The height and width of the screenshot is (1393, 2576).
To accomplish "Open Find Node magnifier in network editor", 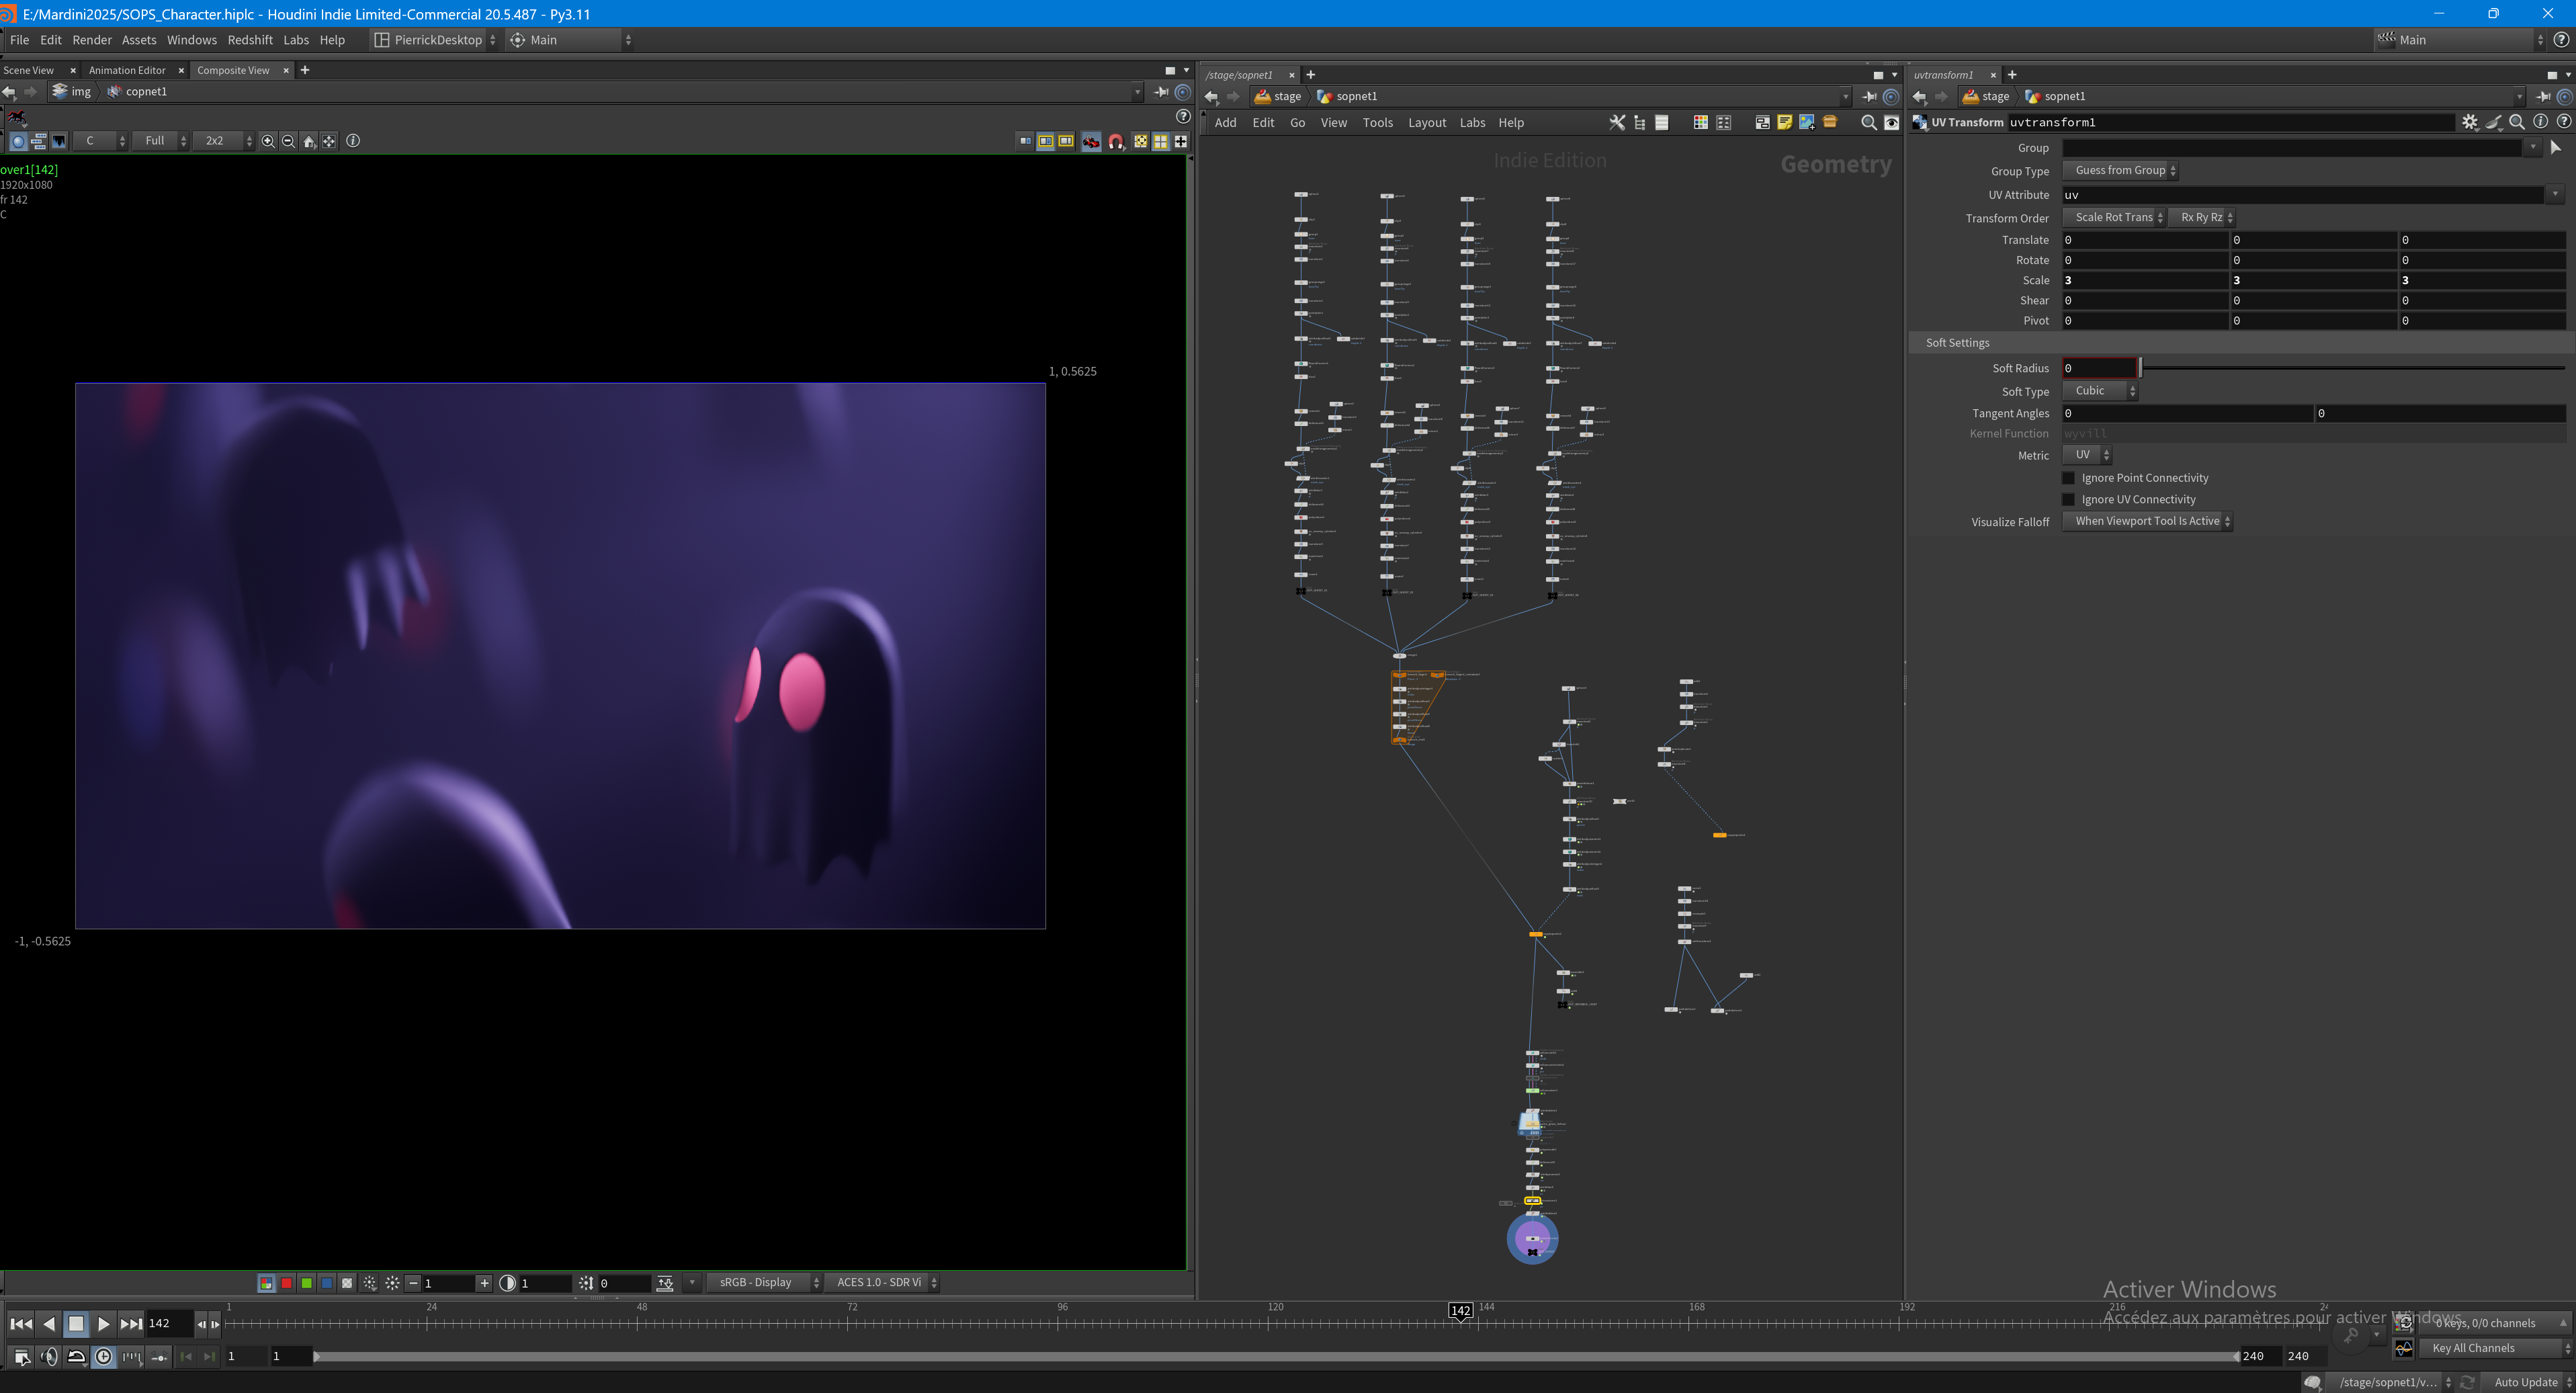I will point(1868,123).
